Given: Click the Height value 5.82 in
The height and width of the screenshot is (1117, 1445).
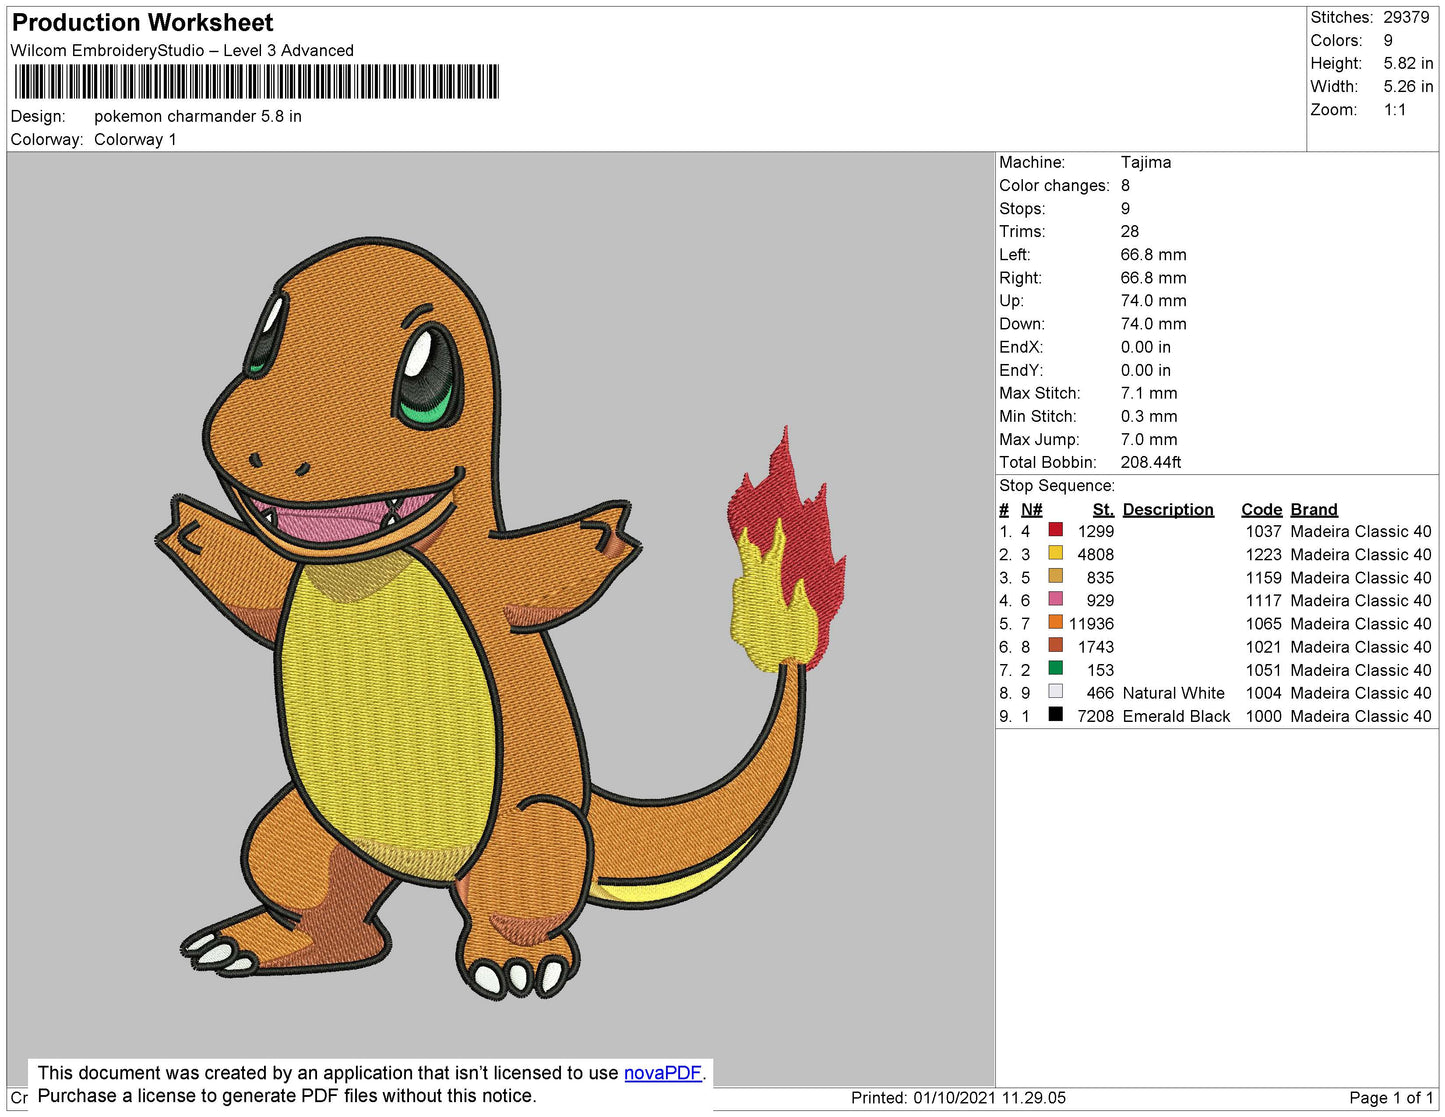Looking at the screenshot, I should (1408, 63).
